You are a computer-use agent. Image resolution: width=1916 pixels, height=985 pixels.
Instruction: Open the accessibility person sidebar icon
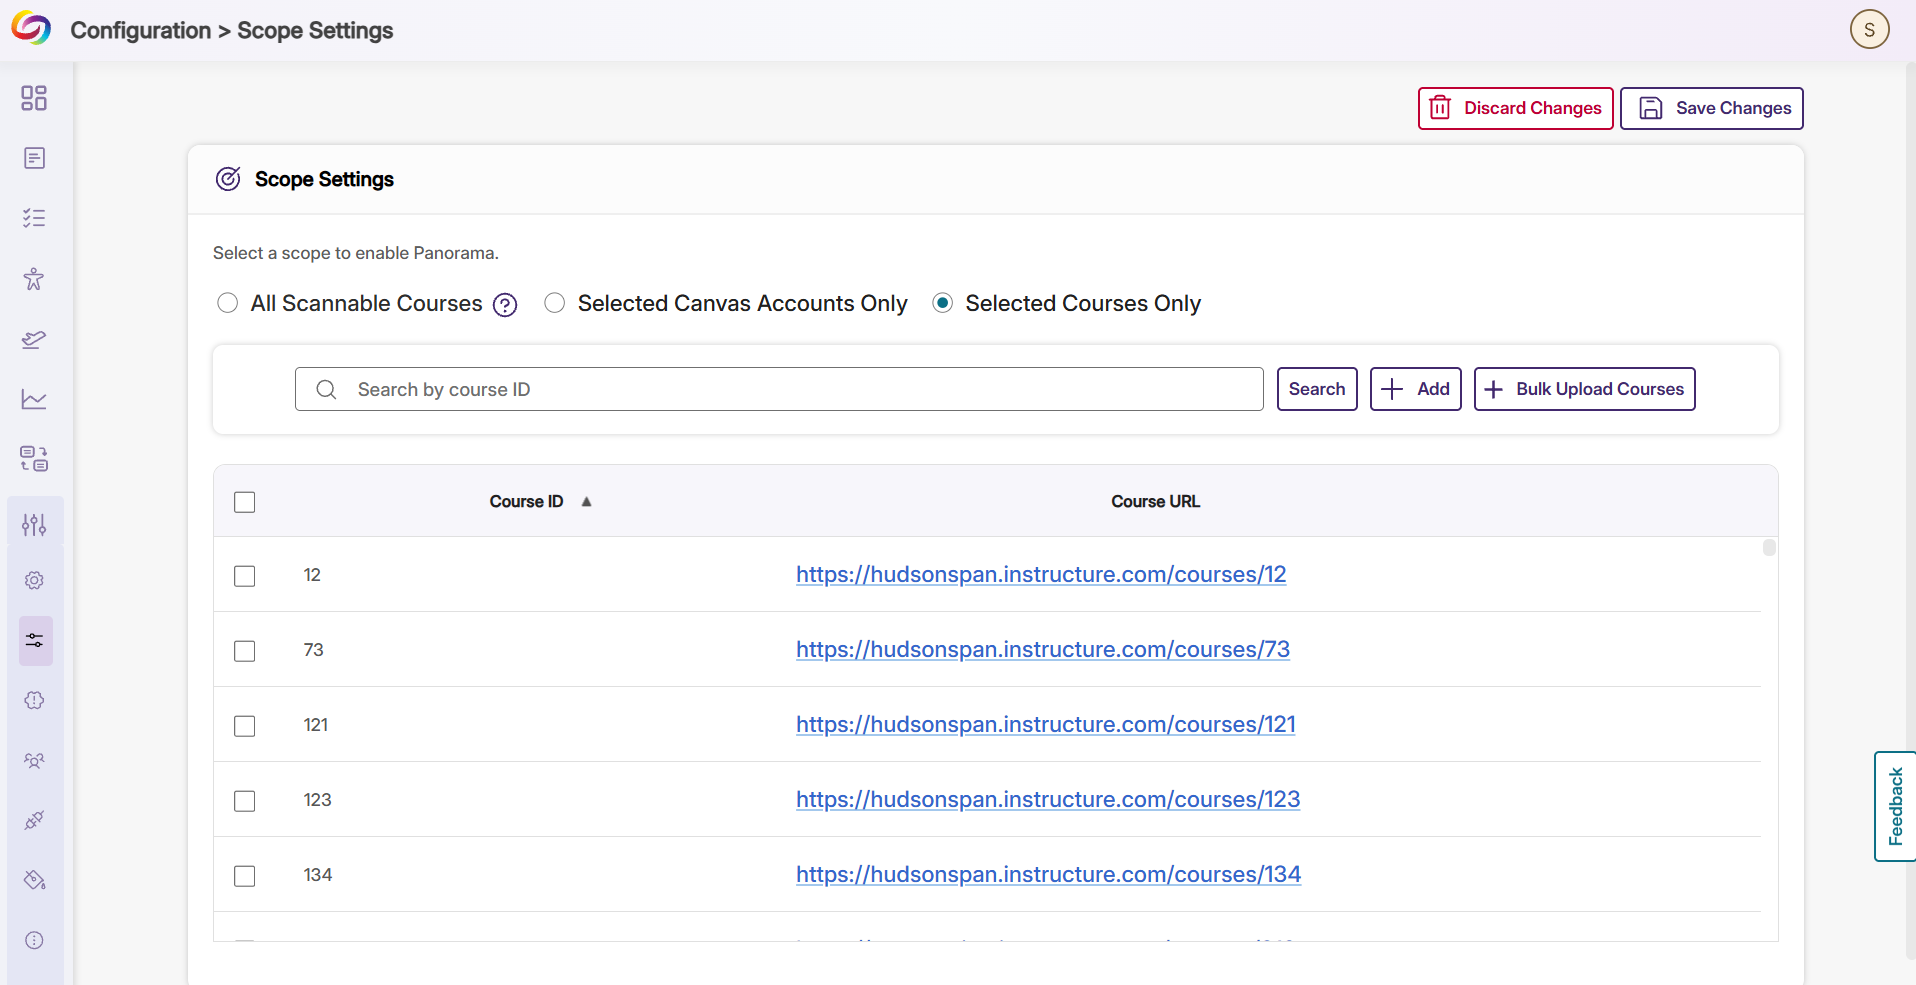tap(34, 279)
